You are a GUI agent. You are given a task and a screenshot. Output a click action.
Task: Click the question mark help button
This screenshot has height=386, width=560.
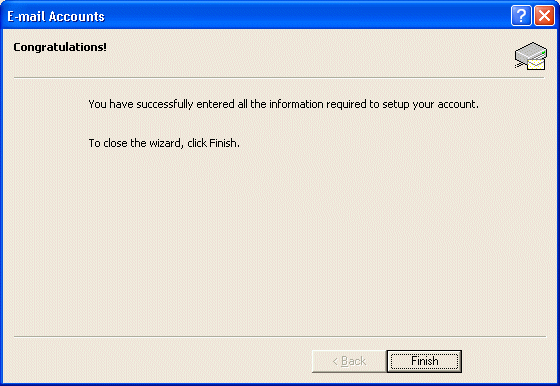tap(521, 16)
